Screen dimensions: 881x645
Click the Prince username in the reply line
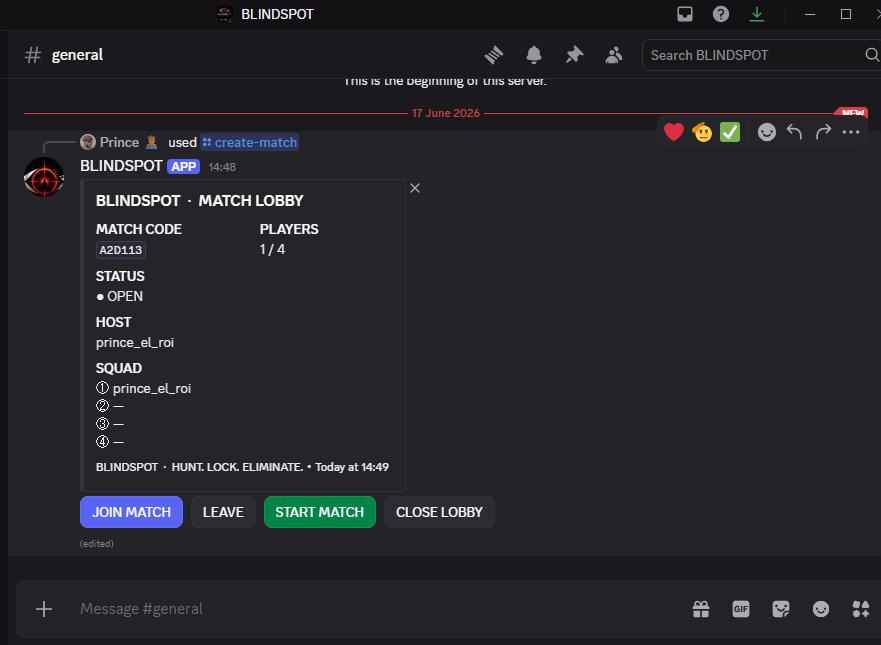[x=119, y=143]
